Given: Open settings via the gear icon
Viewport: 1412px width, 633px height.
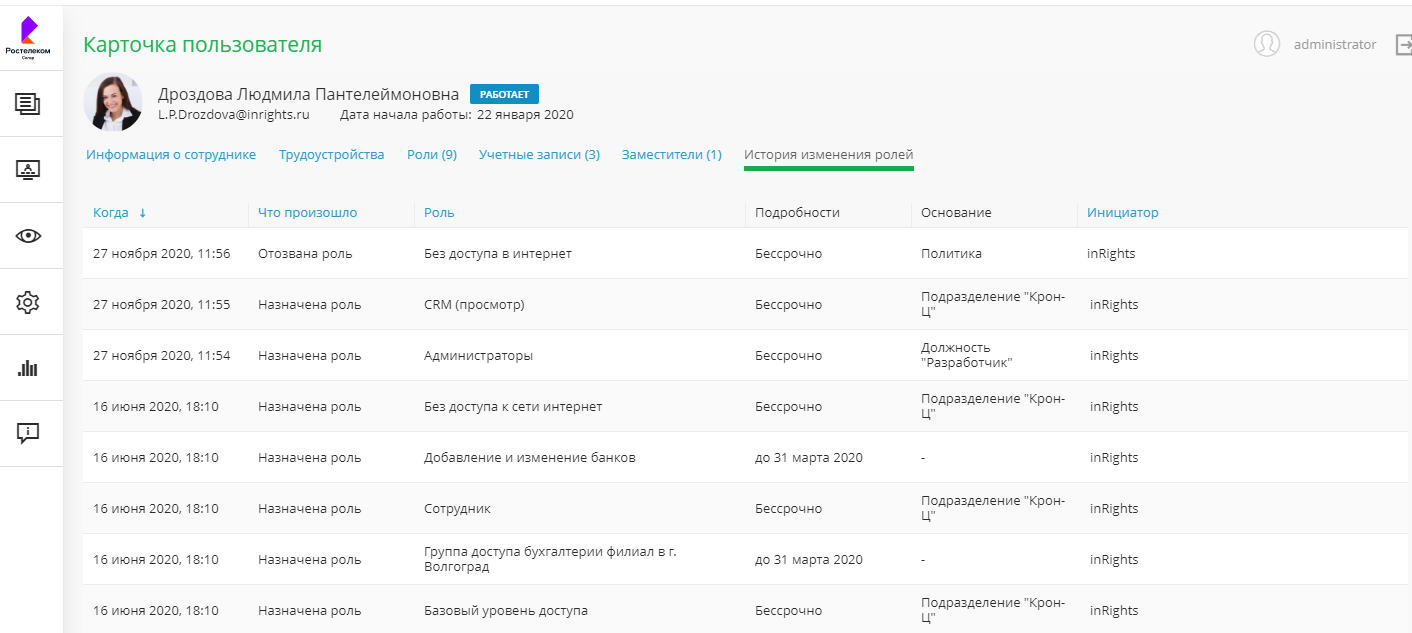Looking at the screenshot, I should point(28,301).
